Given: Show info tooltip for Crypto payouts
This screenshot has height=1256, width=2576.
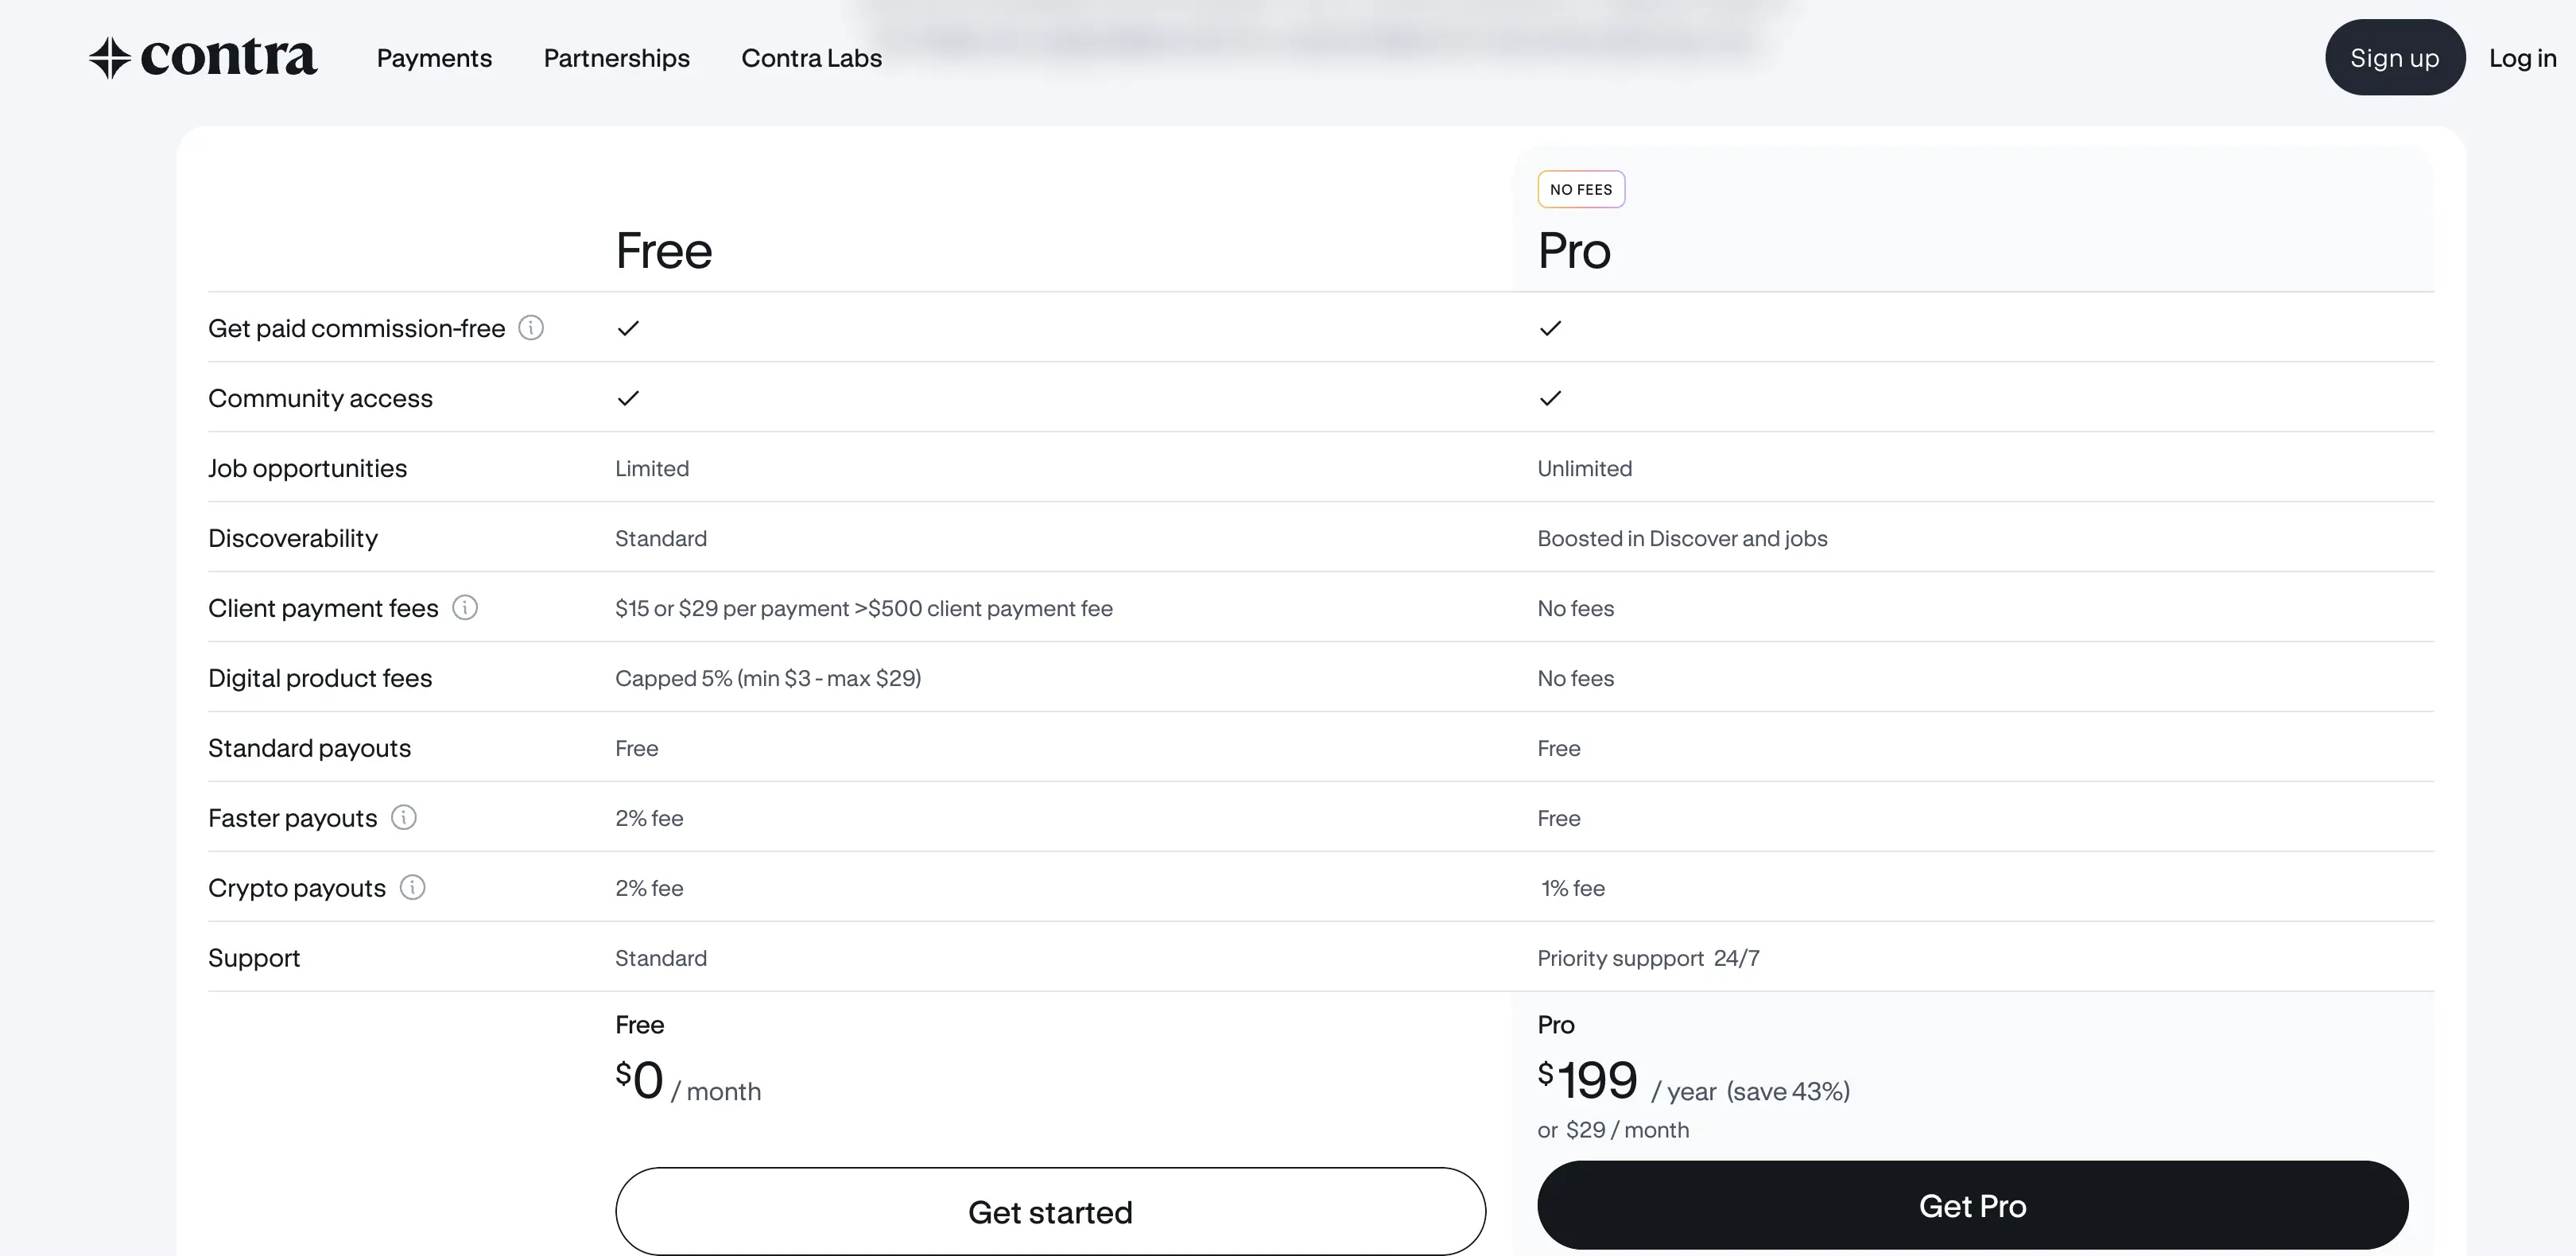Looking at the screenshot, I should [413, 888].
